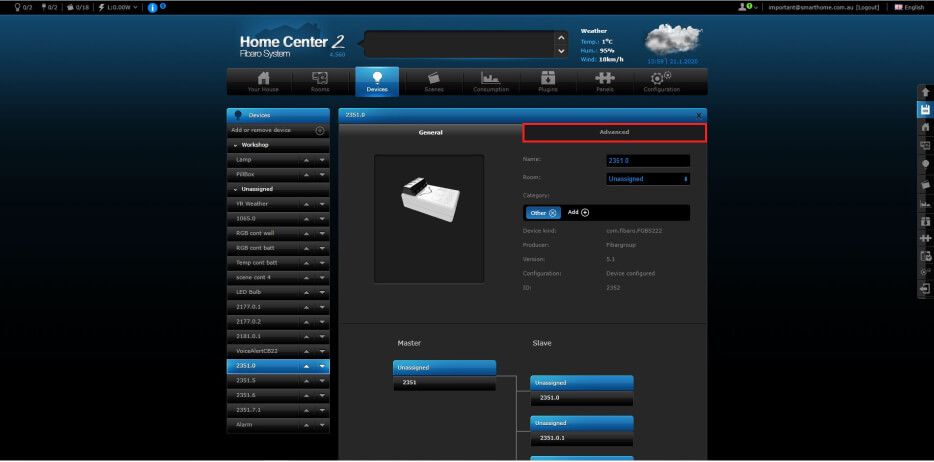The width and height of the screenshot is (934, 462).
Task: Select the 2351.0.1 slave device box
Action: pos(582,431)
